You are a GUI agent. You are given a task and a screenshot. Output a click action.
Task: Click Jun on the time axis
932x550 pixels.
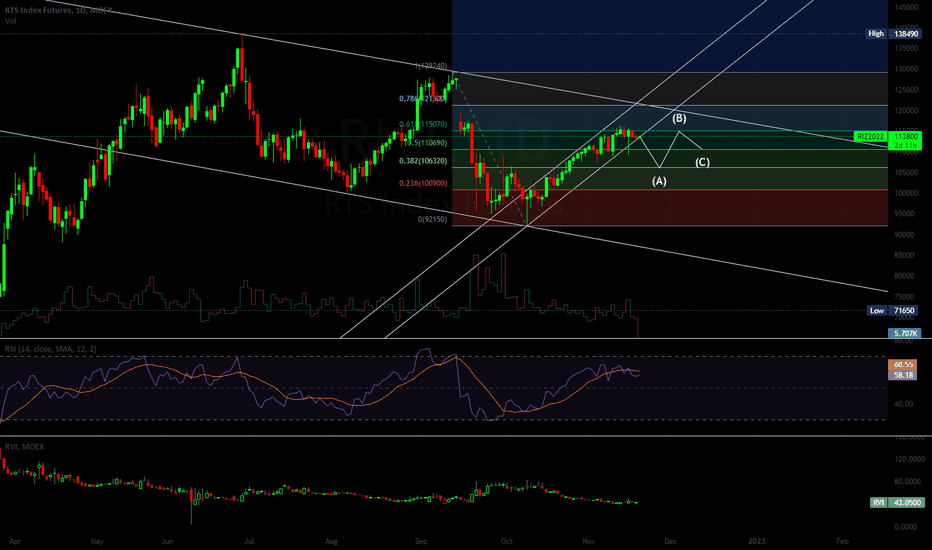pos(168,542)
